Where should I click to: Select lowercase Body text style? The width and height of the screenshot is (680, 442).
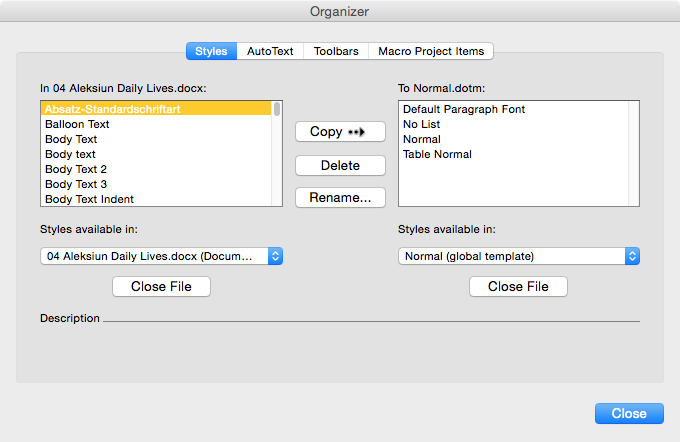coord(156,154)
